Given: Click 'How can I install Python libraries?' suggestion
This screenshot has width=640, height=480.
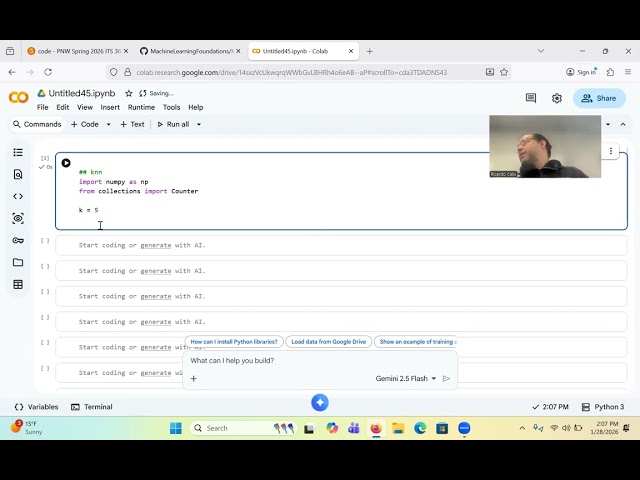Looking at the screenshot, I should click(x=234, y=342).
